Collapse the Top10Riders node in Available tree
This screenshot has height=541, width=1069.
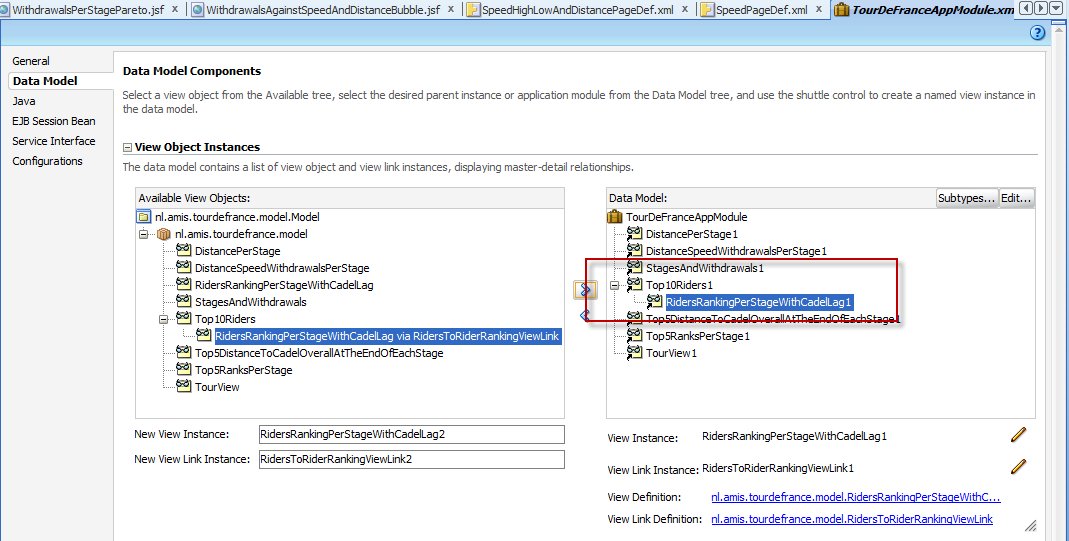(164, 320)
